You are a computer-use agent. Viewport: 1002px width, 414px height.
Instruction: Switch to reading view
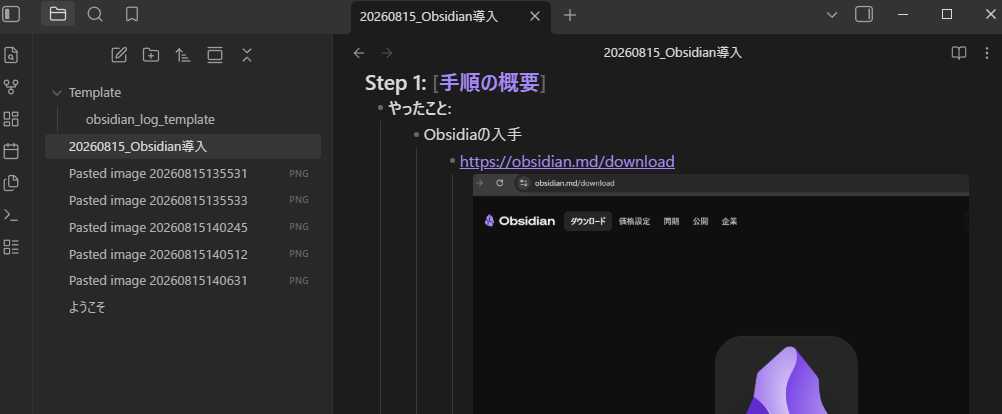(x=959, y=53)
